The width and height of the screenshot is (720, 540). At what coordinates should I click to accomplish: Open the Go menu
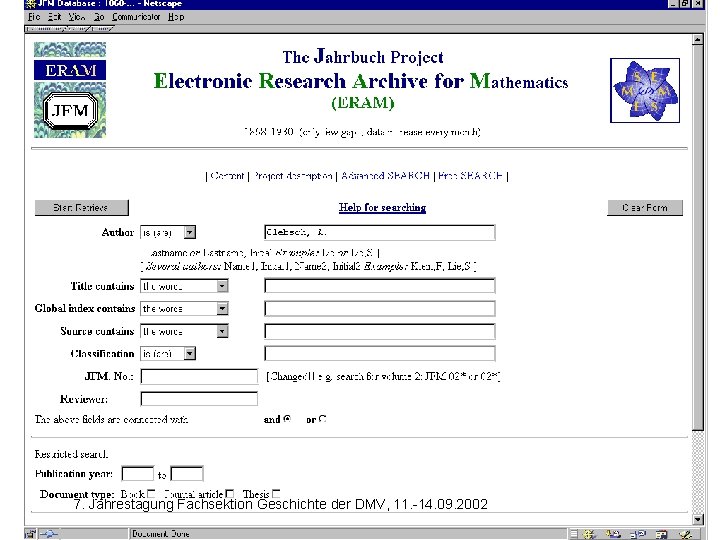[99, 17]
